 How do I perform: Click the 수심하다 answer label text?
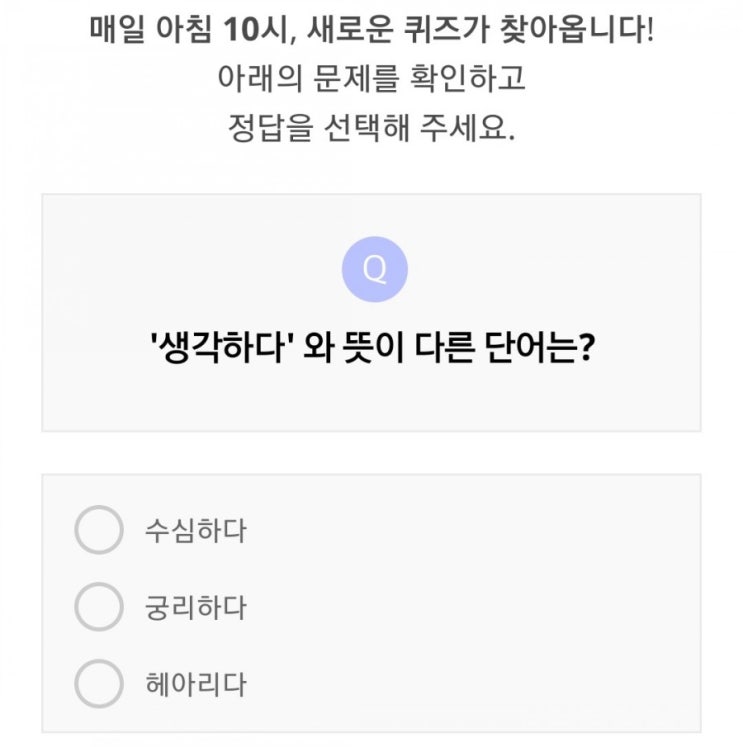coord(195,530)
